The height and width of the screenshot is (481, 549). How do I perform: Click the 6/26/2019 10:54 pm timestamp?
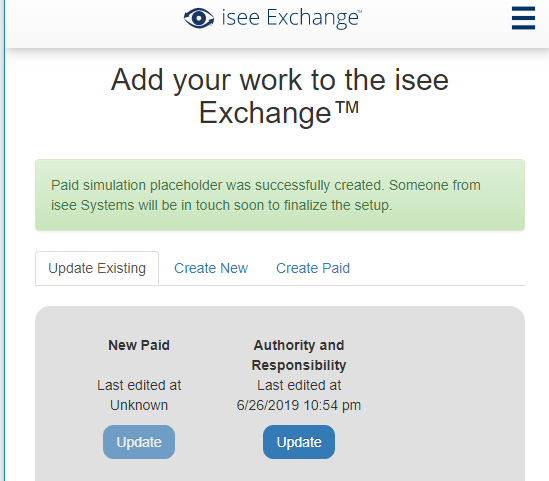[299, 405]
